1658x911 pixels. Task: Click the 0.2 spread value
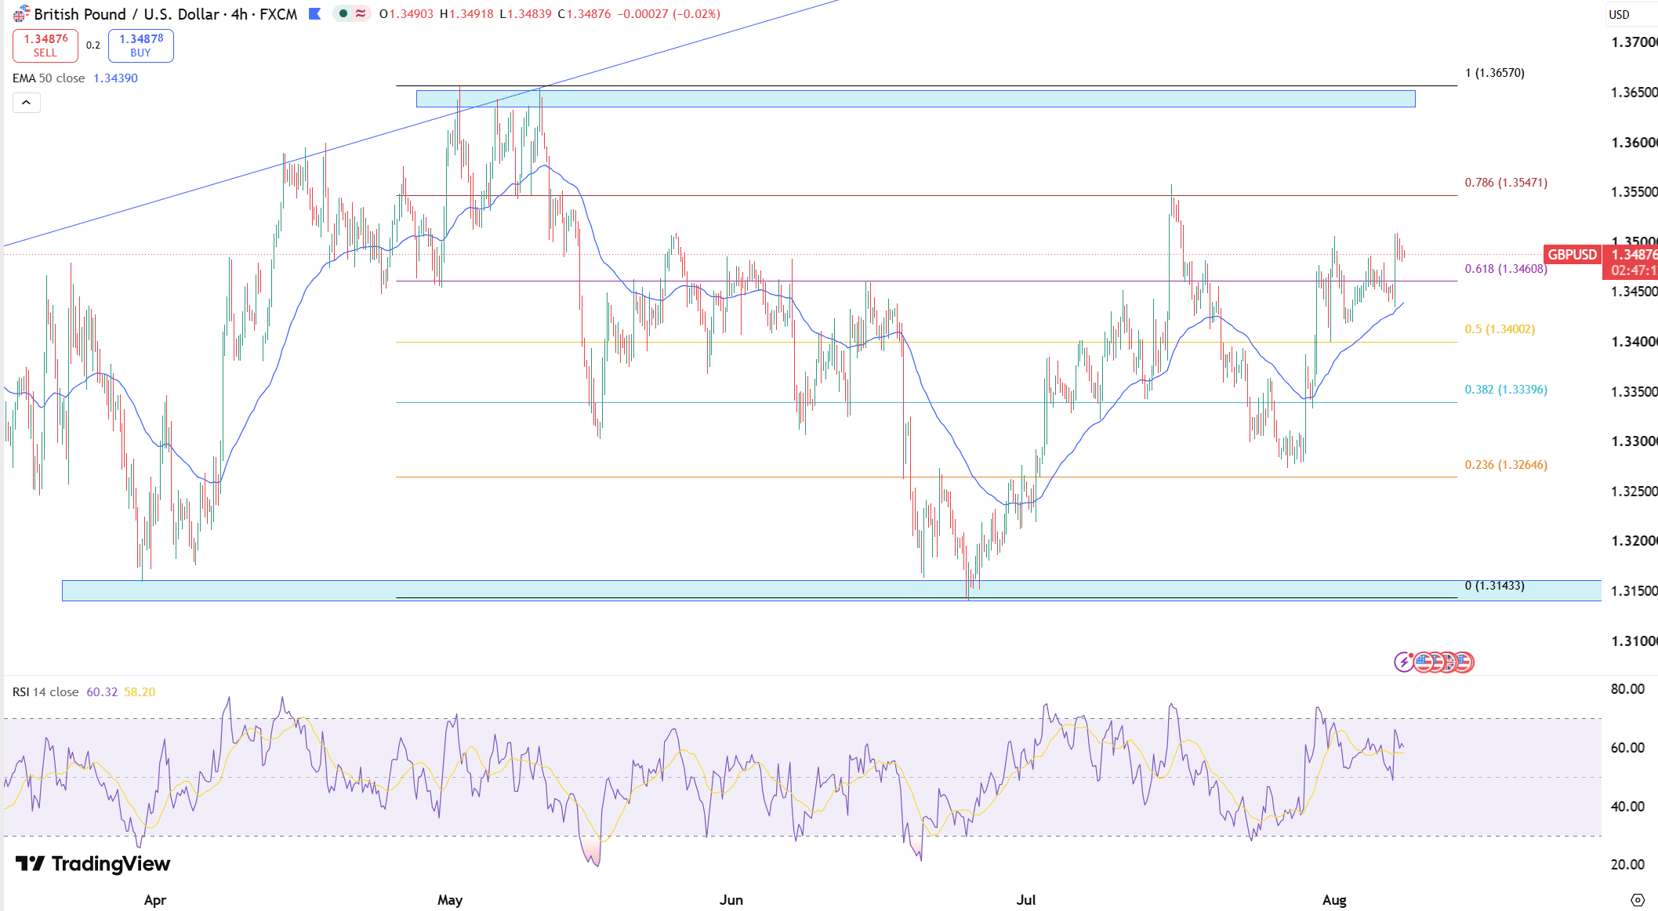coord(93,46)
